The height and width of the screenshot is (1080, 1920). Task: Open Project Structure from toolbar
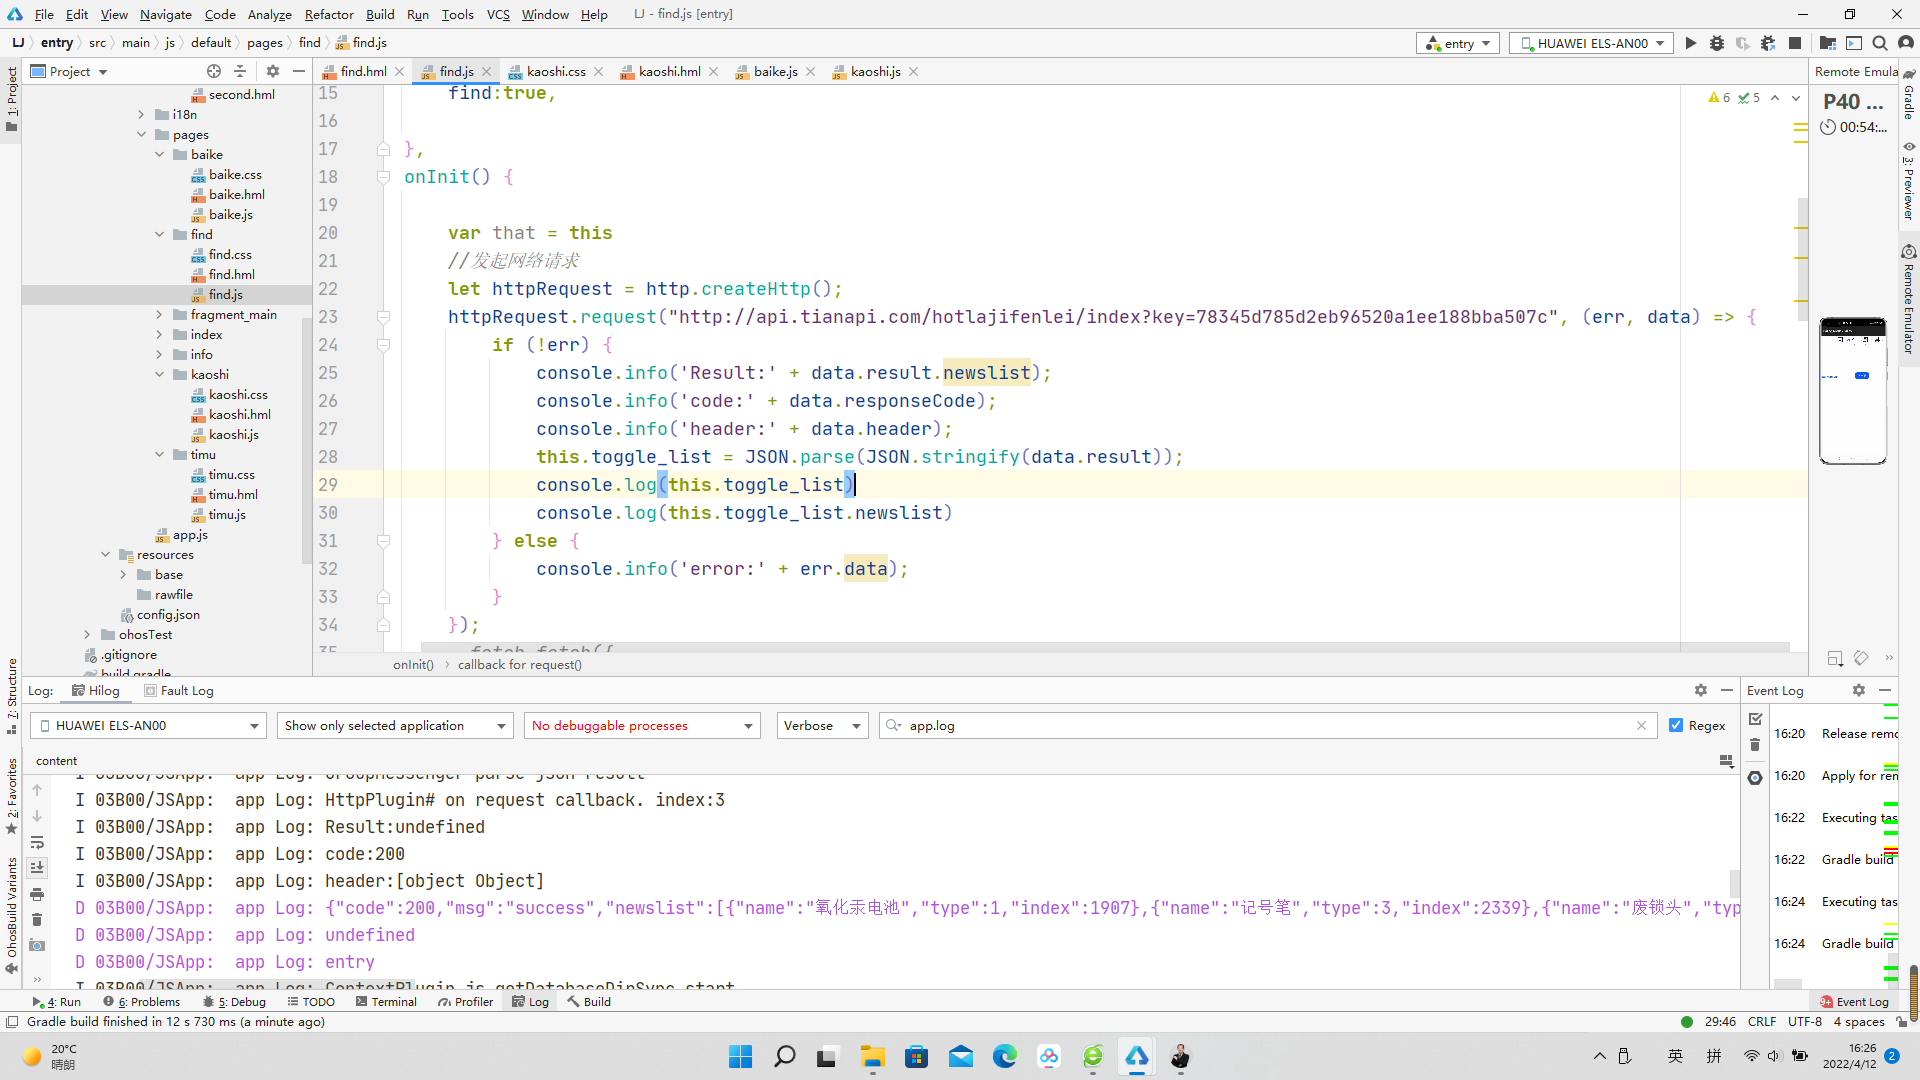coord(1828,43)
